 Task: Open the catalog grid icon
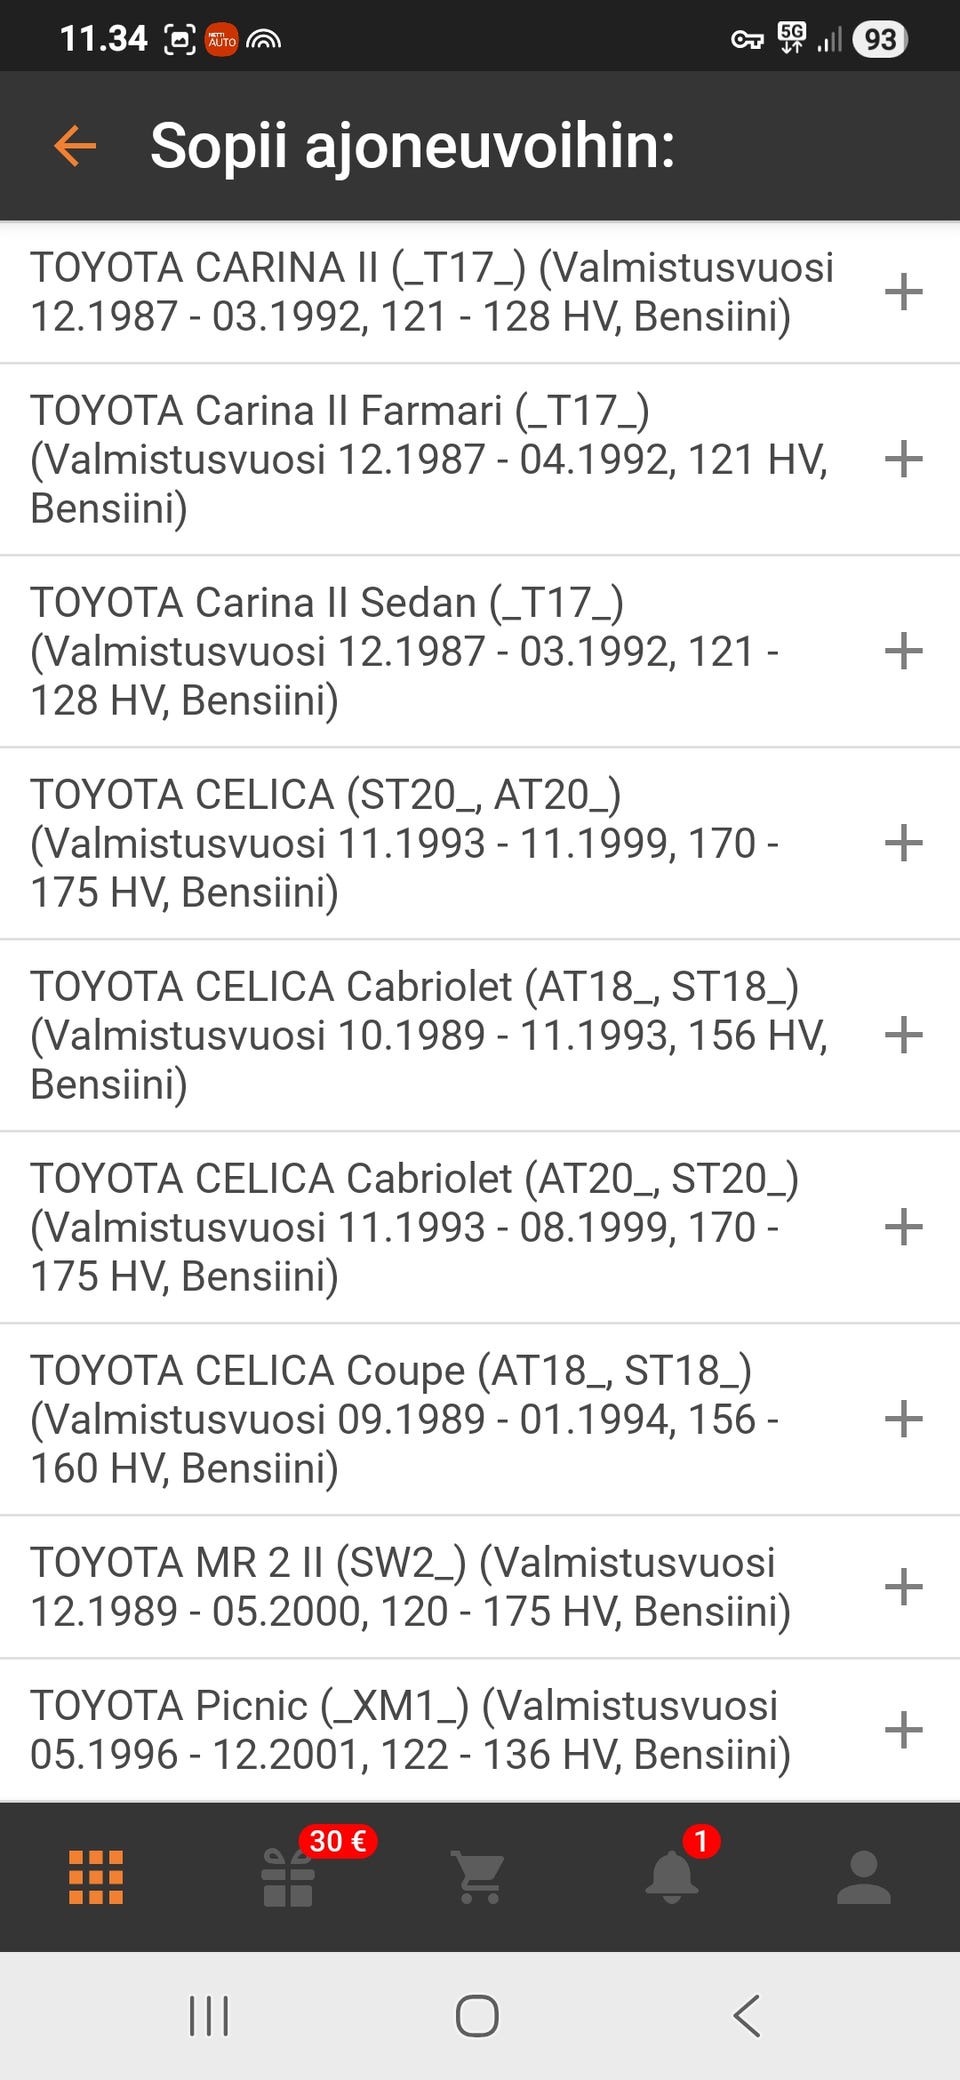click(x=96, y=1877)
